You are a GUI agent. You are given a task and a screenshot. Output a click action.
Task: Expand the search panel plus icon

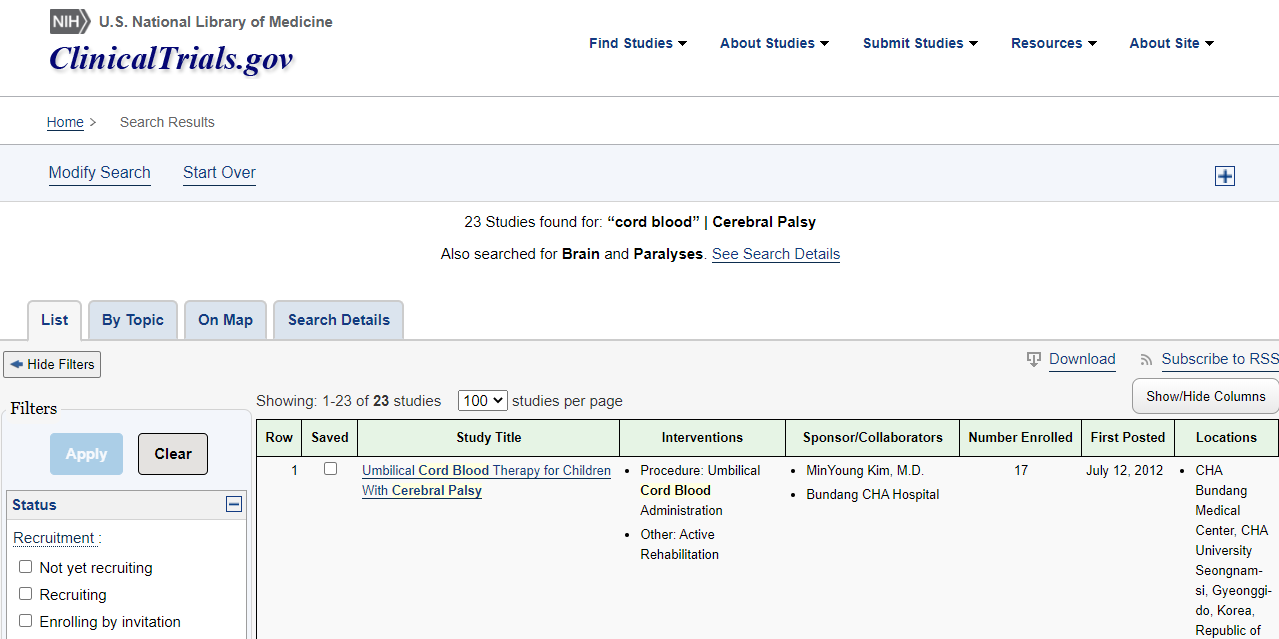[x=1225, y=176]
